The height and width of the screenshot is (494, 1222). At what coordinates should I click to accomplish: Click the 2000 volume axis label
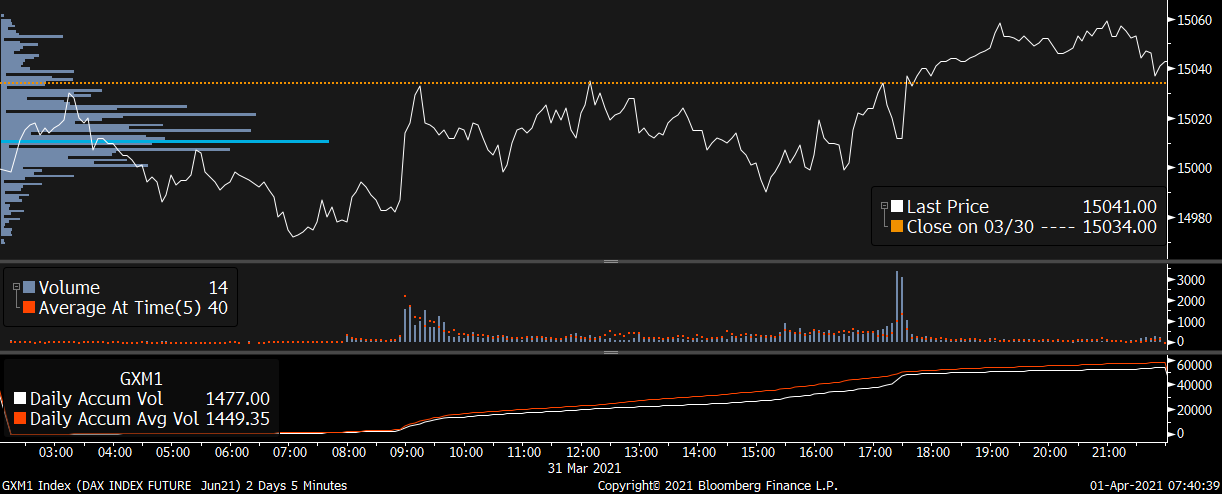click(1191, 301)
